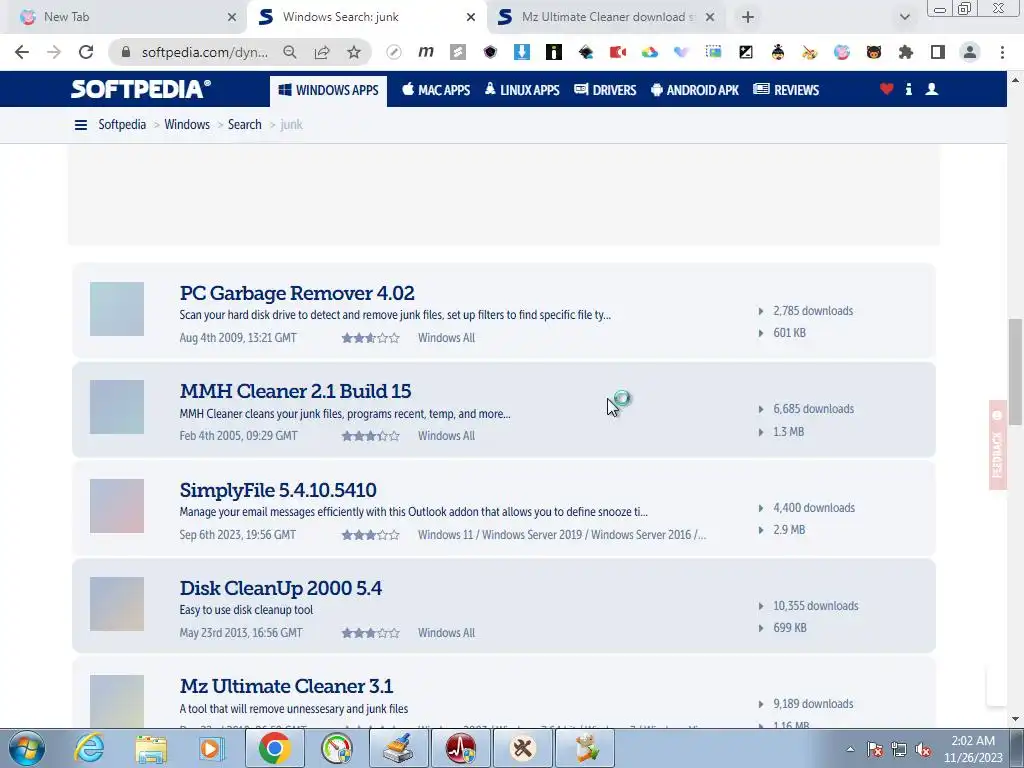Open the Chrome three-dot menu
The width and height of the screenshot is (1024, 768).
point(1002,52)
